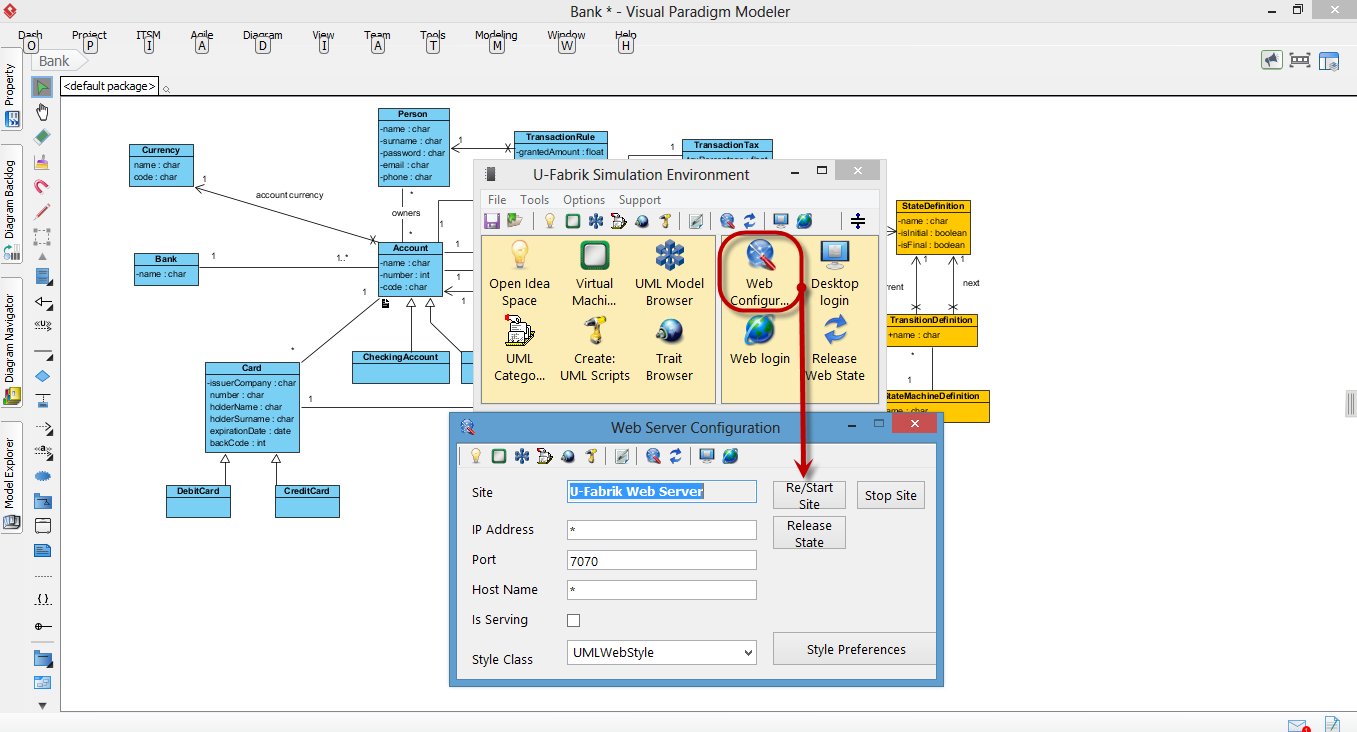Screen dimensions: 1357x732
Task: Select the hand pan tool in palette
Action: point(42,111)
